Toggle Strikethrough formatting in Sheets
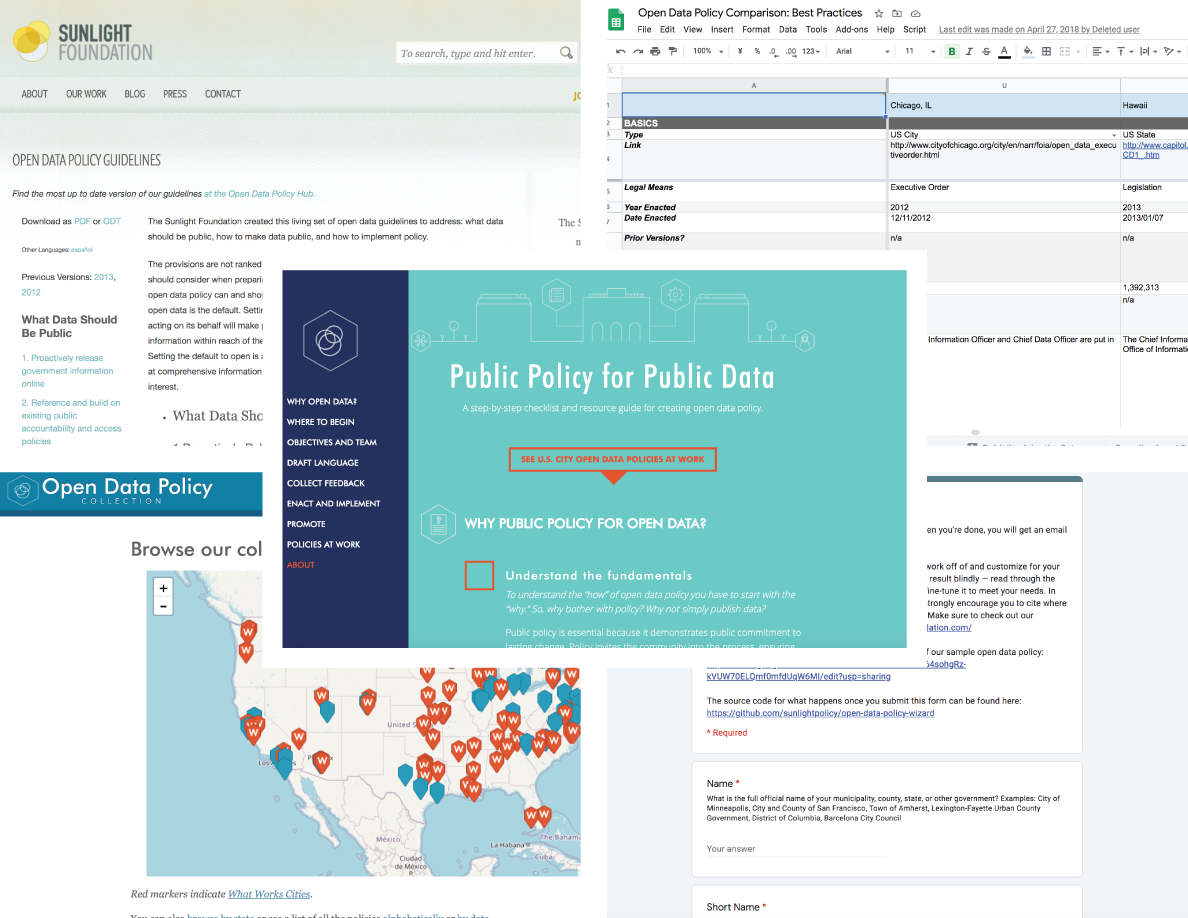This screenshot has height=918, width=1188. pyautogui.click(x=986, y=52)
